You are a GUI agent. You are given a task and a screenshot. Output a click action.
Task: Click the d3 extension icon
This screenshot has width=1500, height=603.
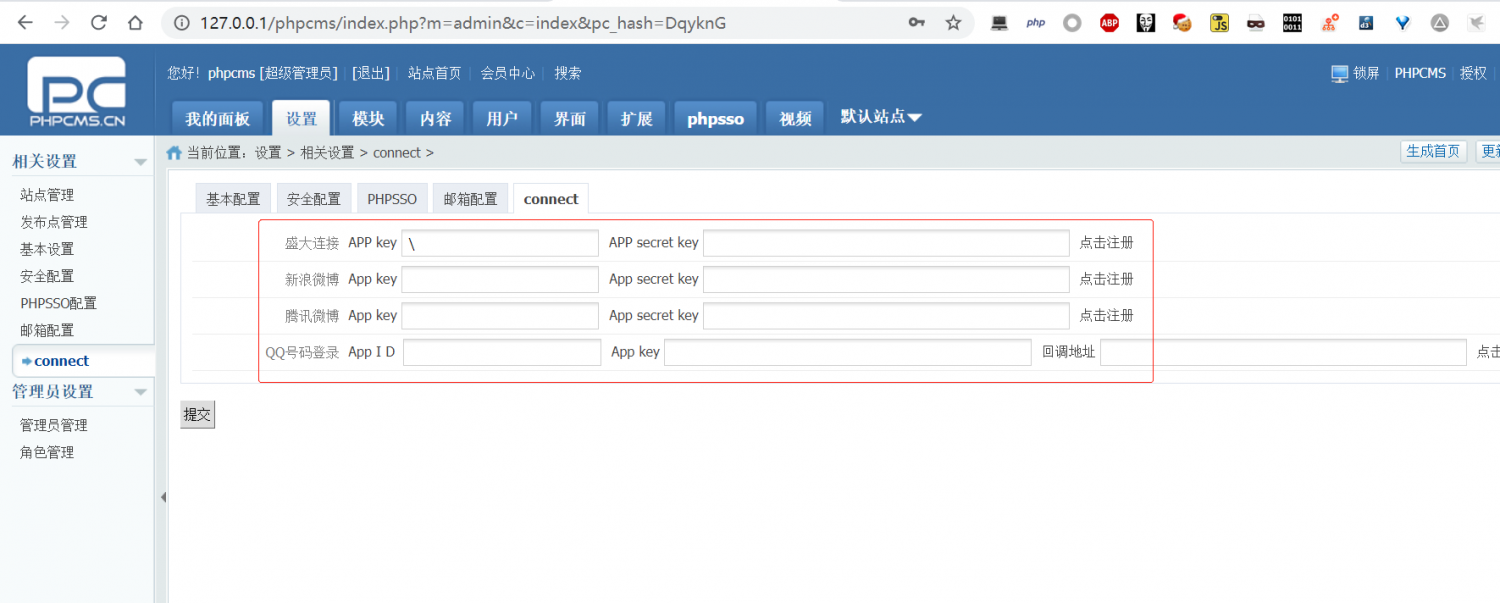1366,22
